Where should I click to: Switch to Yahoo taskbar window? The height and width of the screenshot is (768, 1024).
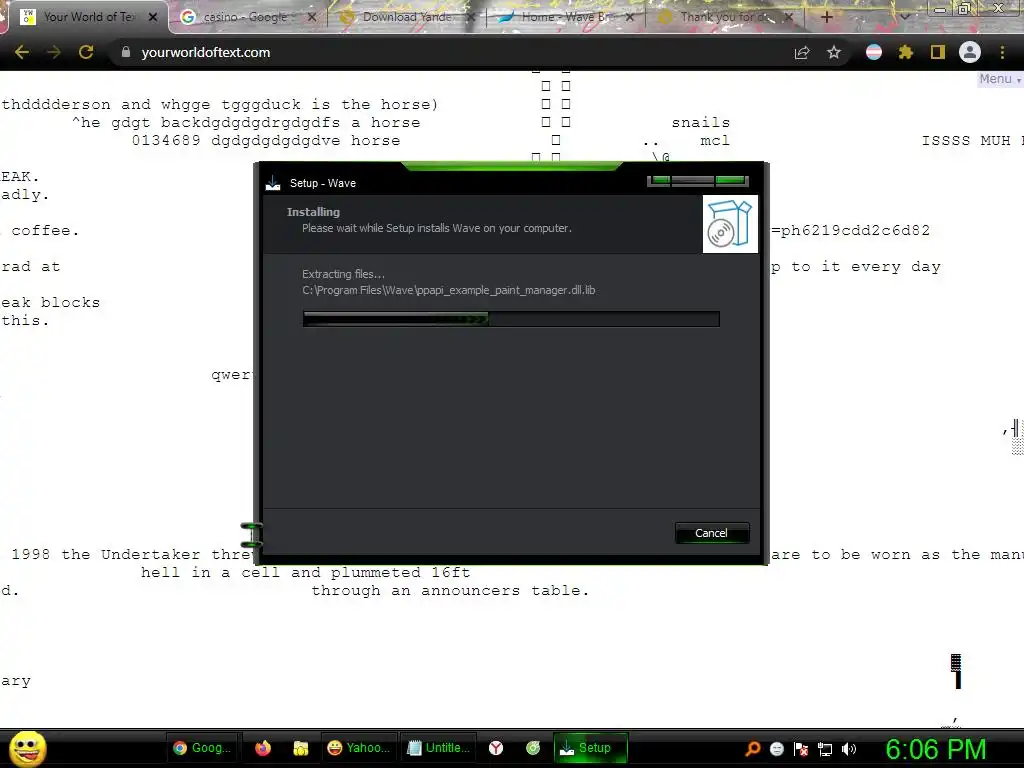click(x=358, y=748)
